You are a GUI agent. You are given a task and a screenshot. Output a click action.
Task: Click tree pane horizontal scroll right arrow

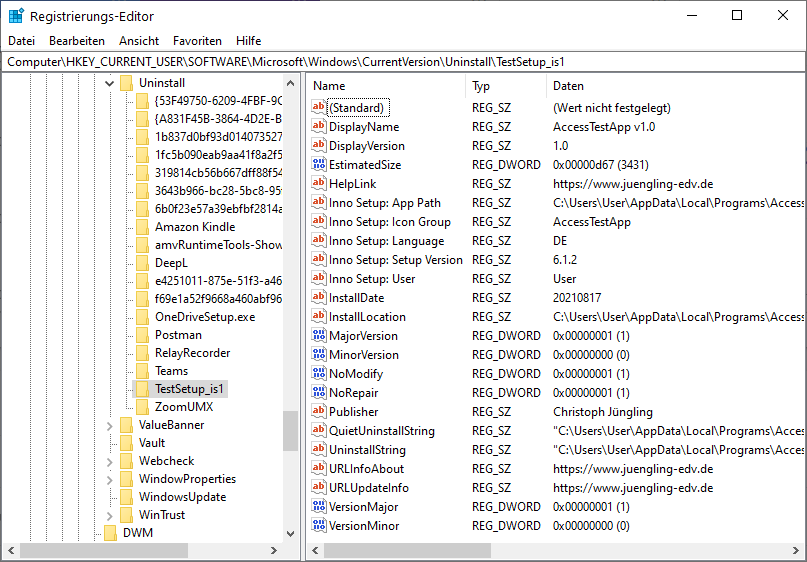point(274,550)
